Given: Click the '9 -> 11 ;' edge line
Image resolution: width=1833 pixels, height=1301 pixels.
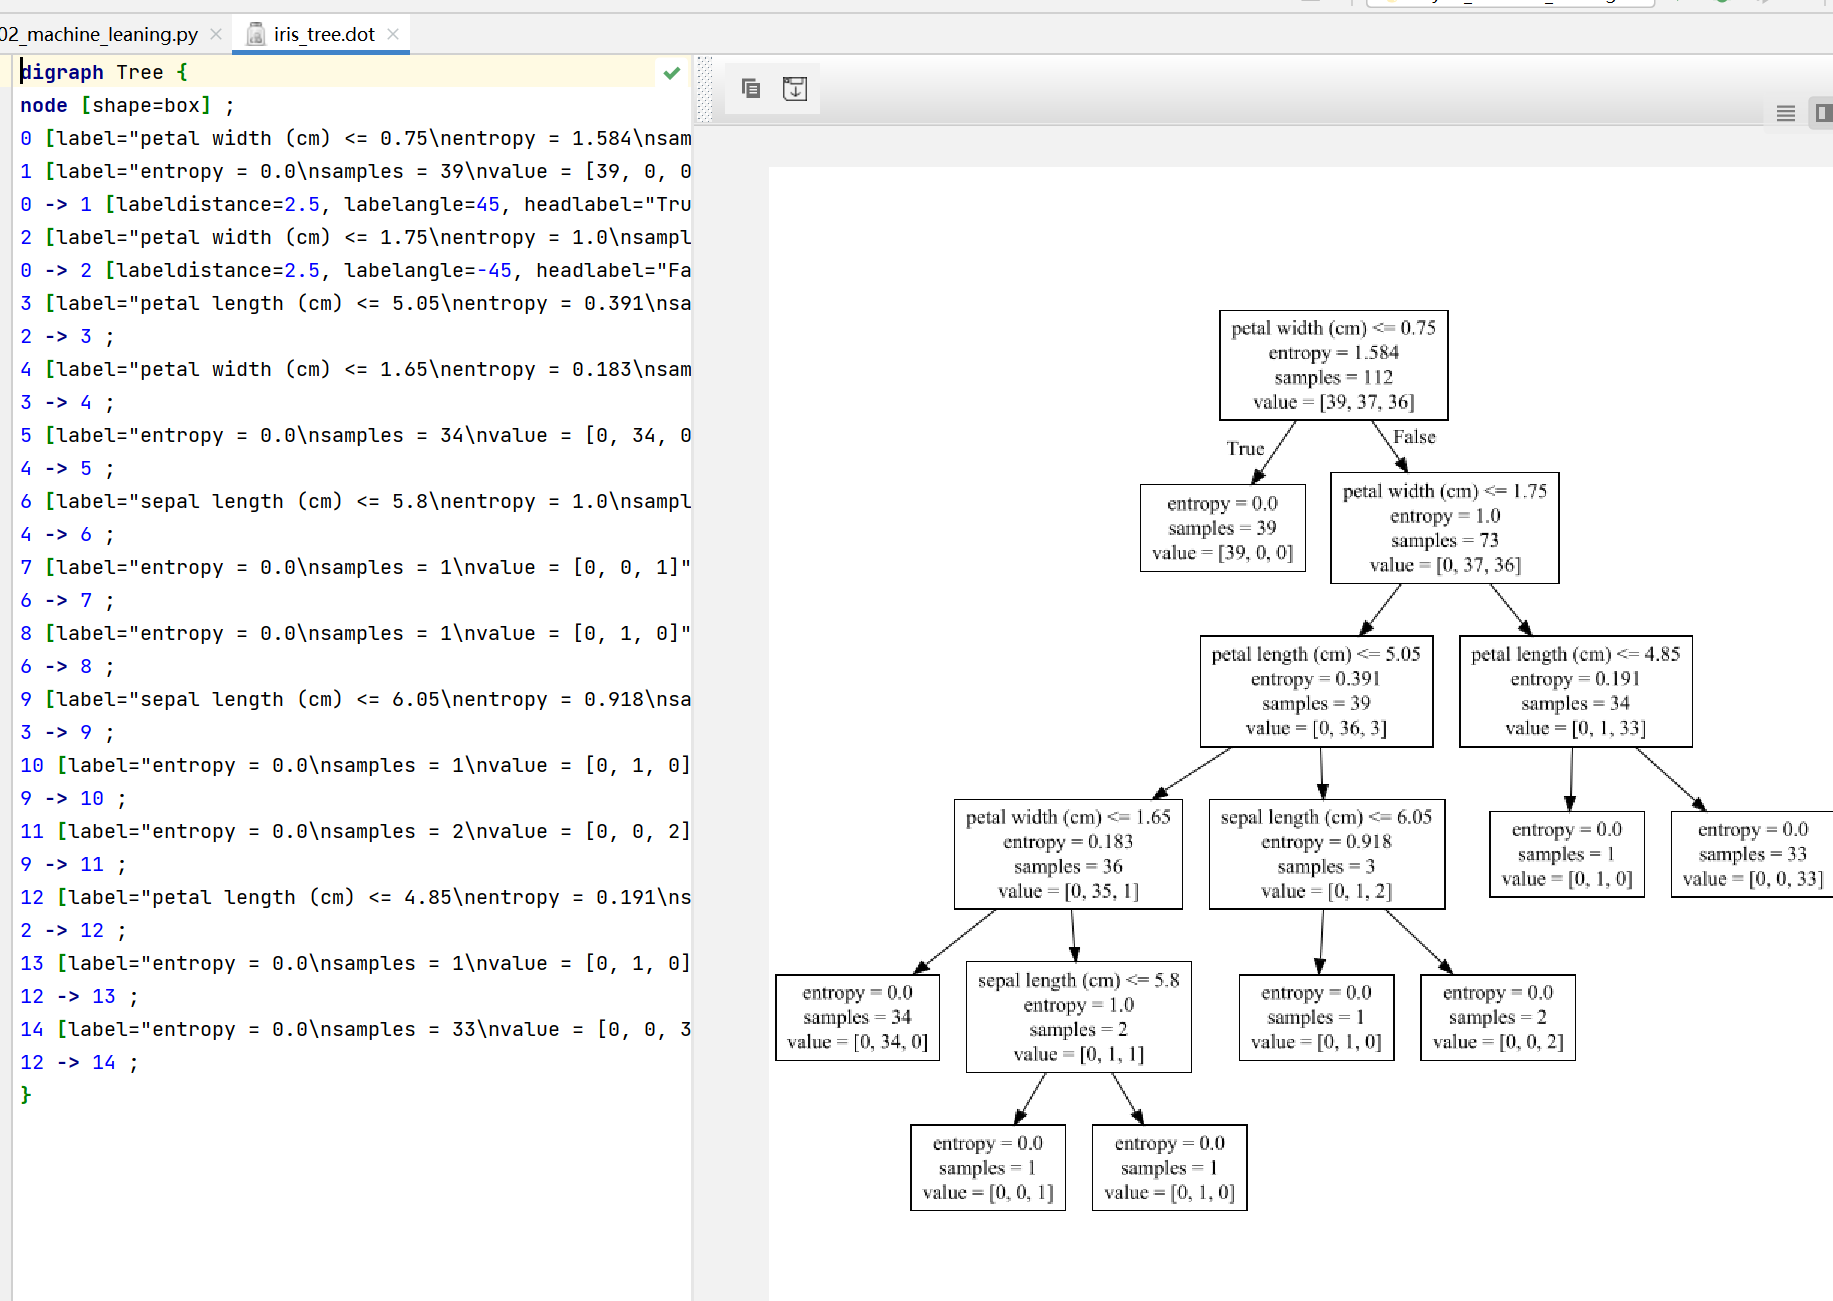Looking at the screenshot, I should click(73, 864).
